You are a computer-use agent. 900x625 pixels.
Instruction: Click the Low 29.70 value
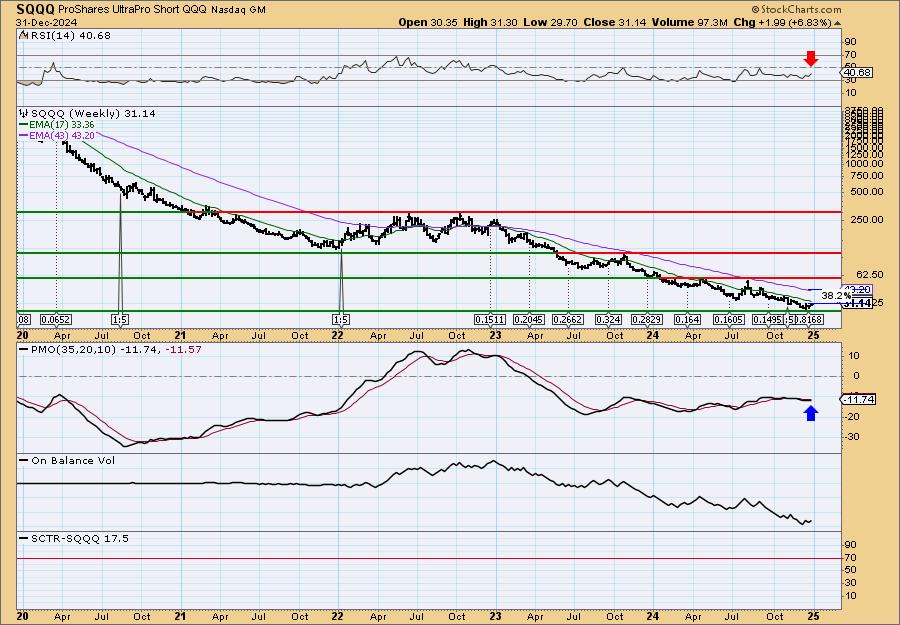[x=550, y=22]
